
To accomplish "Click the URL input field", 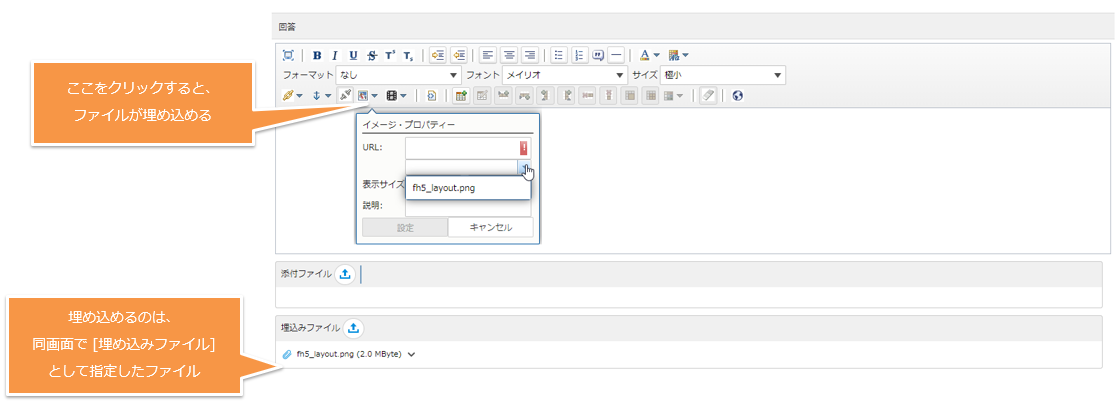I will tap(461, 147).
